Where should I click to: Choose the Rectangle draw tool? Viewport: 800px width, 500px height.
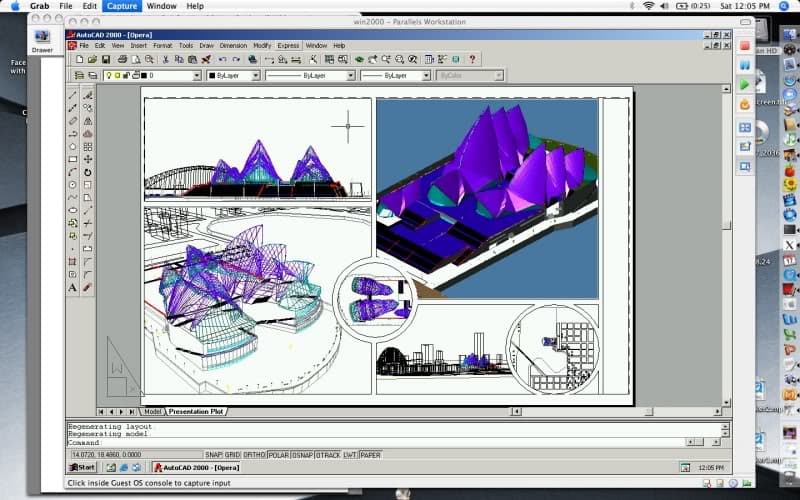click(x=73, y=159)
